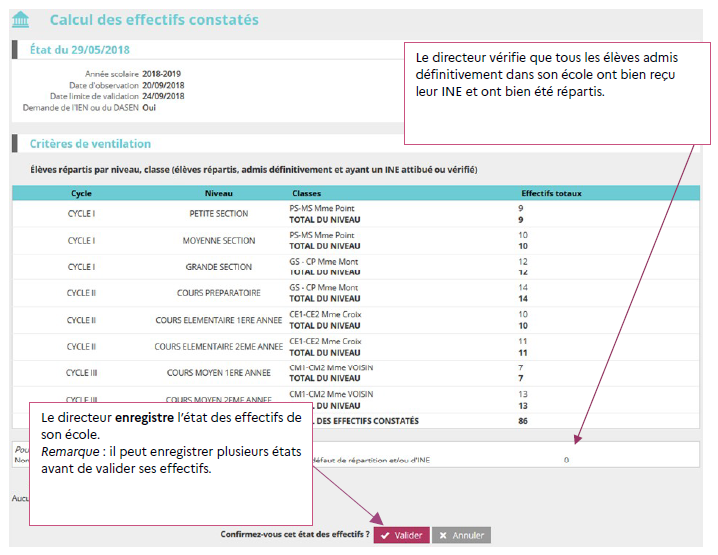Select the COURS ELEMENTAIRE 1ERE ANNEE row
Viewport: 718px width, 555px height.
219,320
